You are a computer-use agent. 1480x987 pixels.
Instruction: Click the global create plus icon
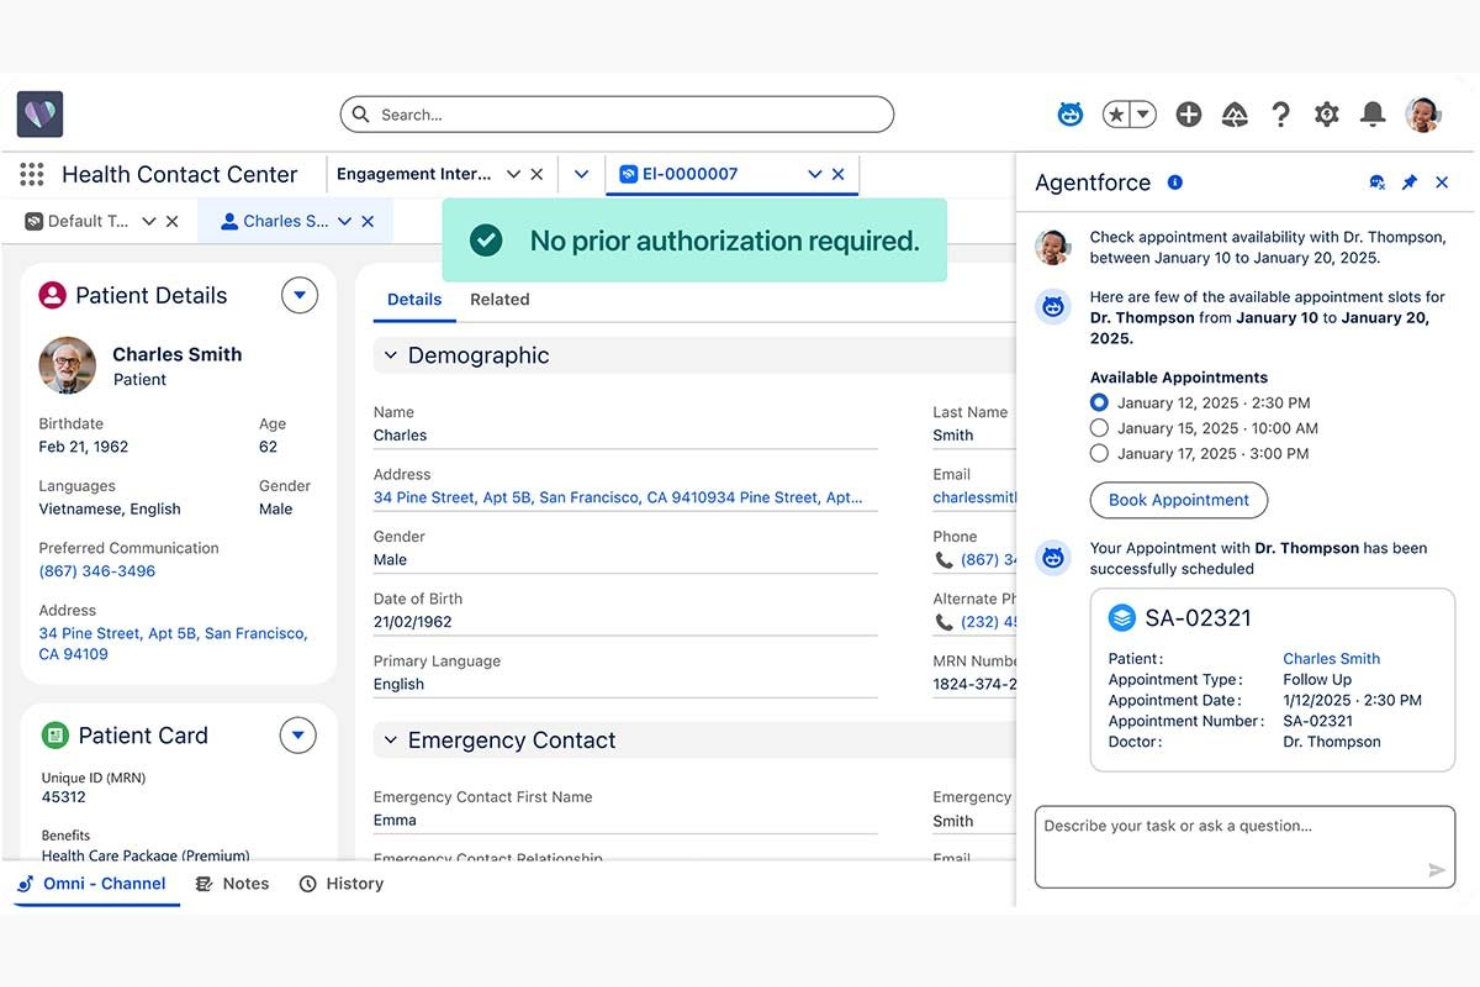pos(1188,114)
